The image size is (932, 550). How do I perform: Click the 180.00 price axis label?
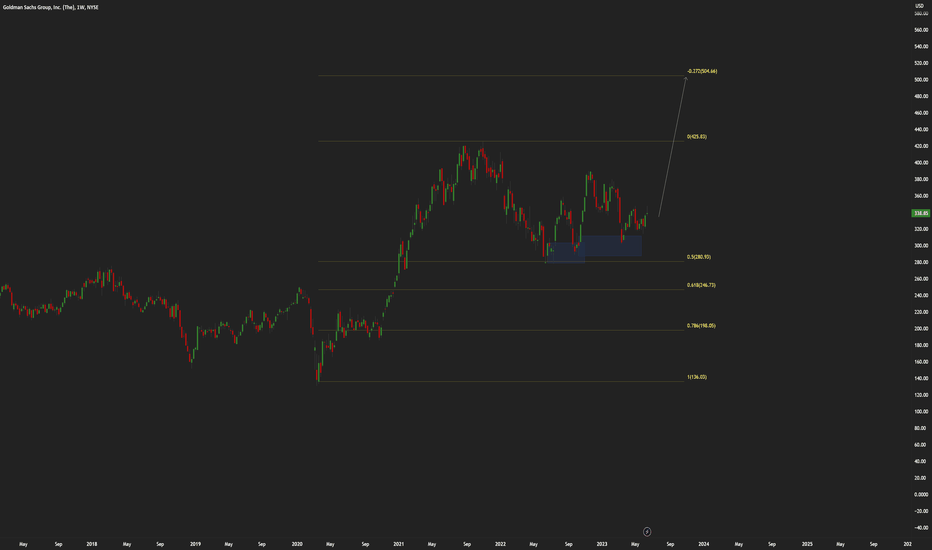(921, 345)
